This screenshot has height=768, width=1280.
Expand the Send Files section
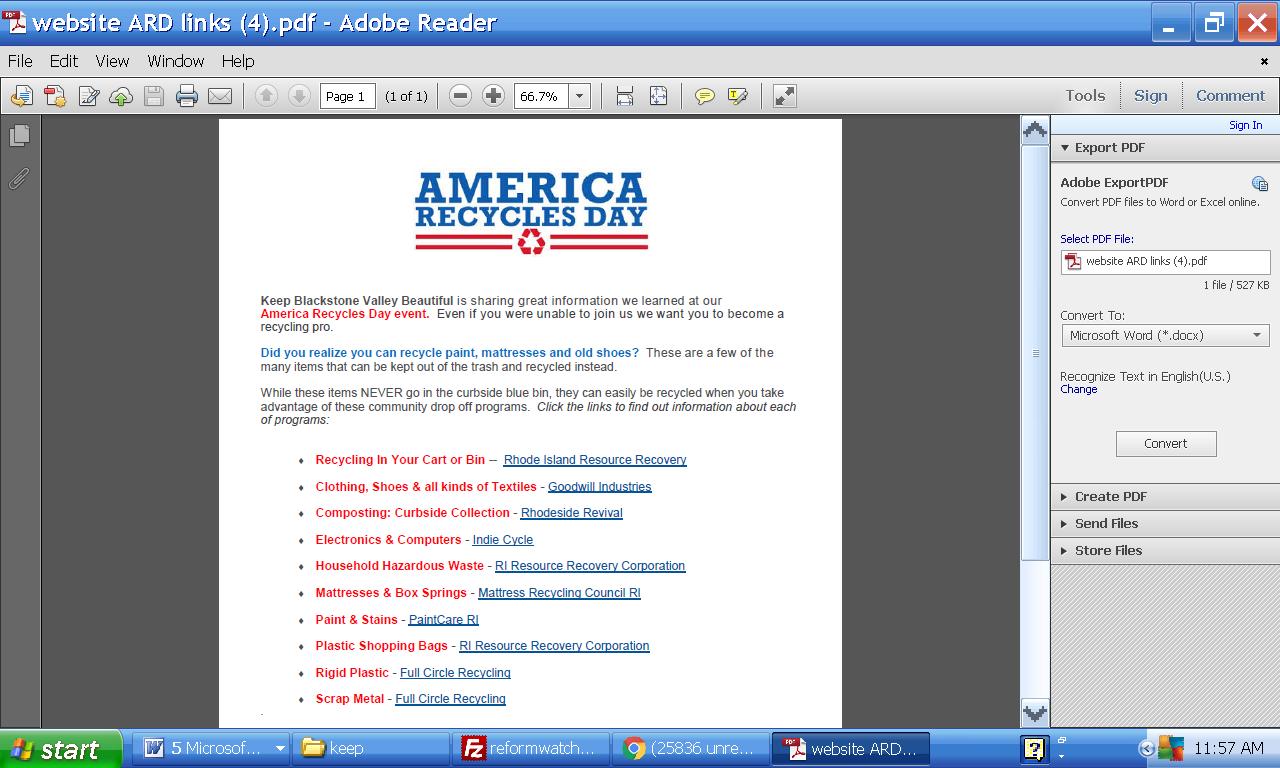click(x=1106, y=523)
